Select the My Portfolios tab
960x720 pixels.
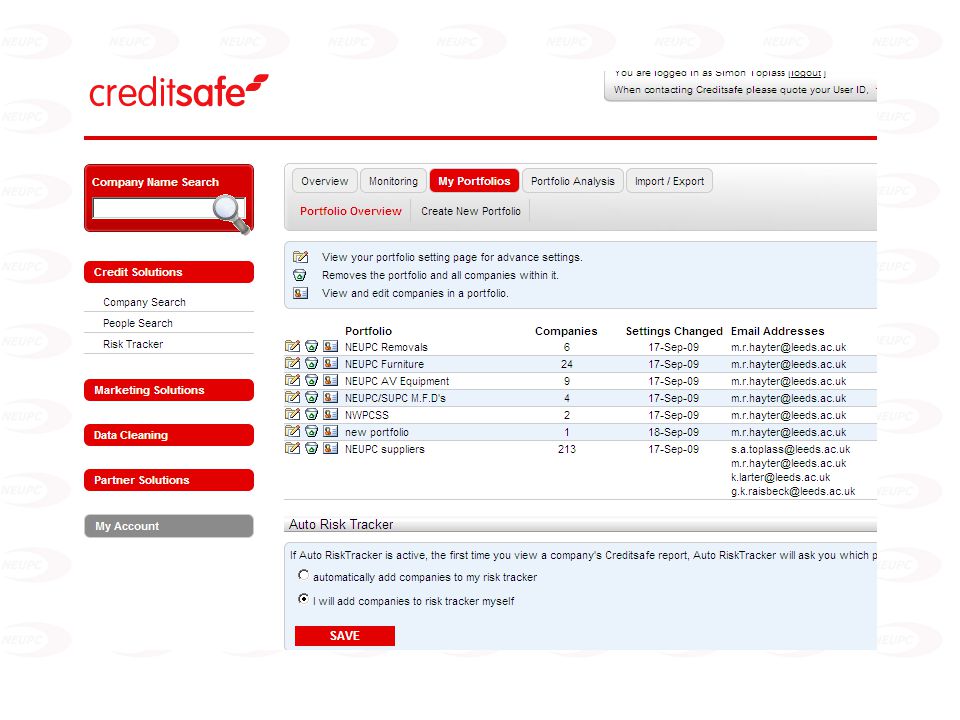[474, 181]
